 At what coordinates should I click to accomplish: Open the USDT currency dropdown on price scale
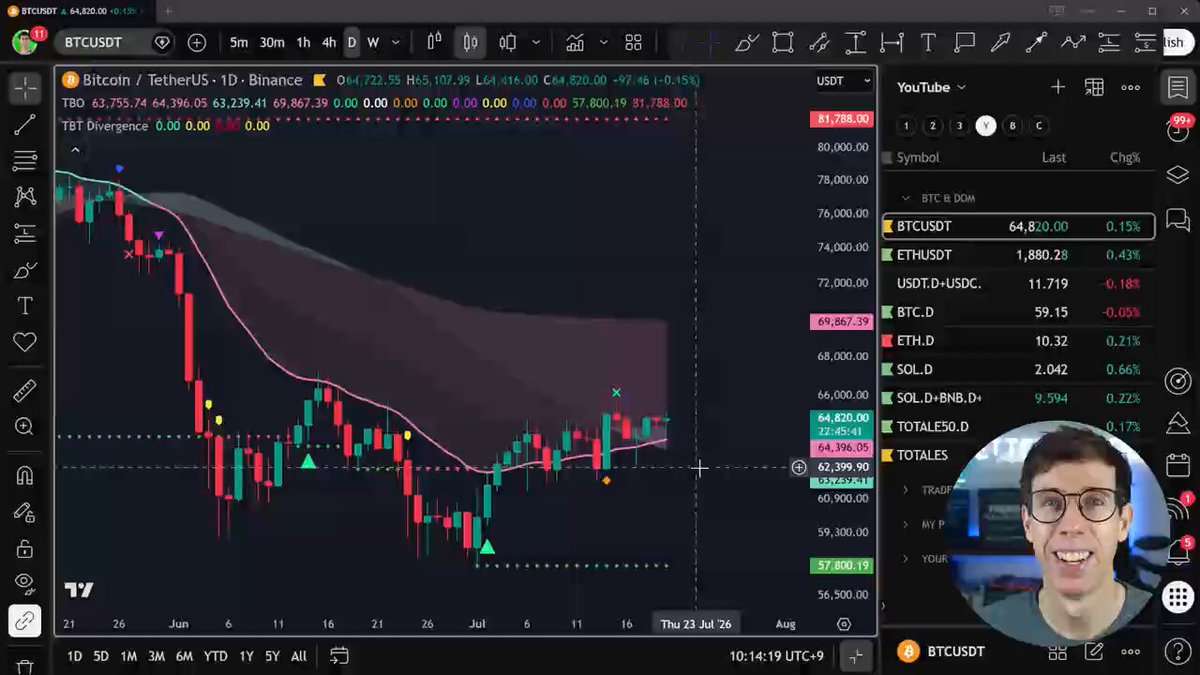(x=844, y=81)
